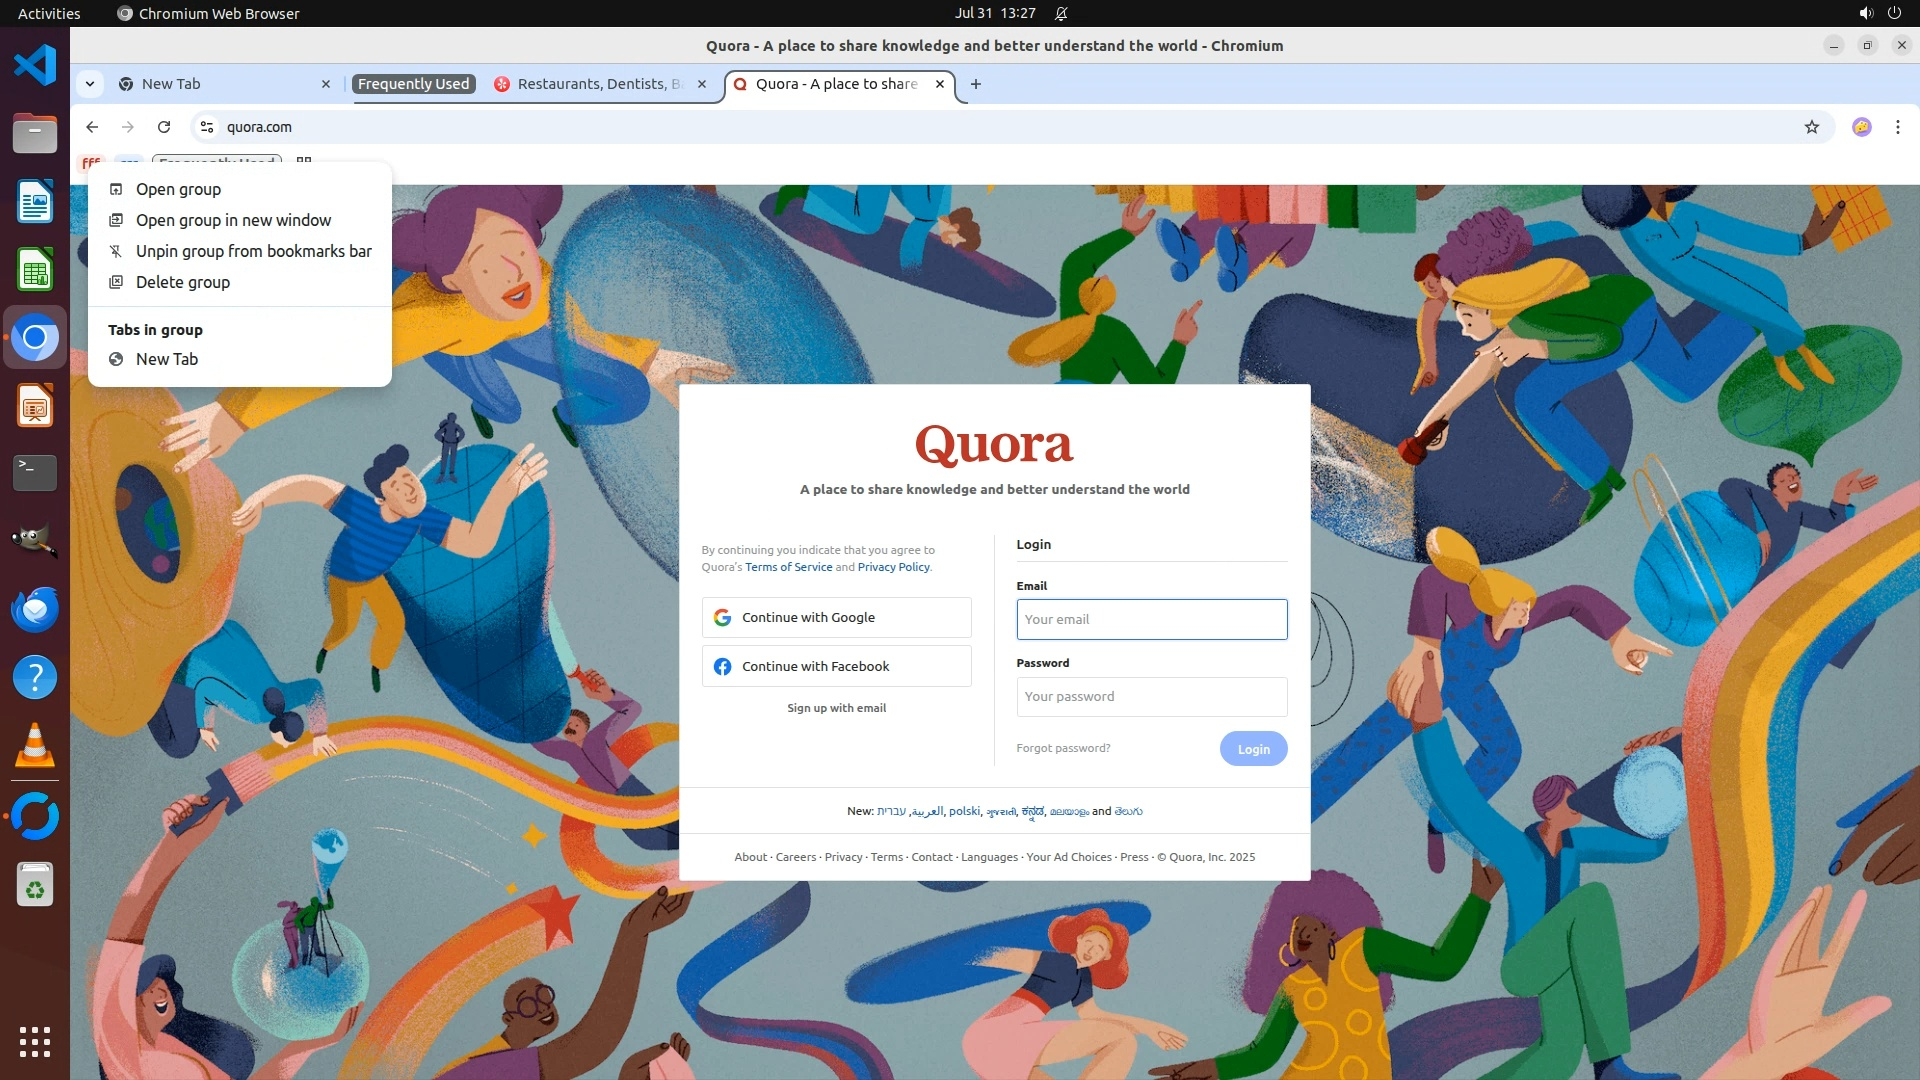The image size is (1920, 1080).
Task: Toggle the notifications bell in top bar
Action: point(1061,13)
